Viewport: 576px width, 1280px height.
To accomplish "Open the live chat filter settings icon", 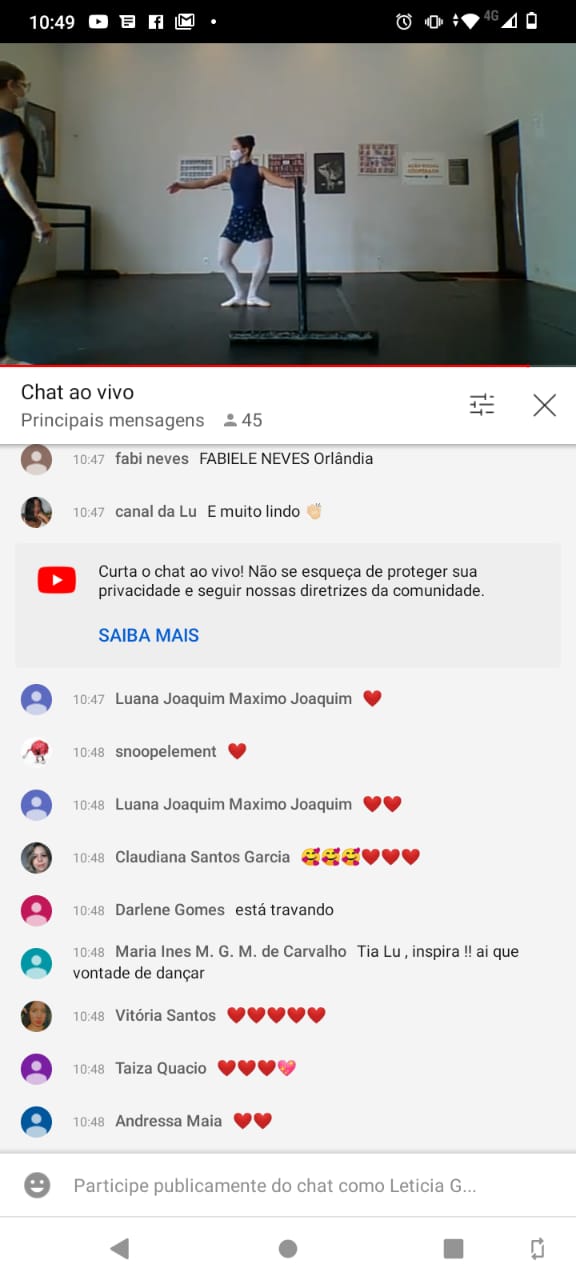I will (x=482, y=404).
